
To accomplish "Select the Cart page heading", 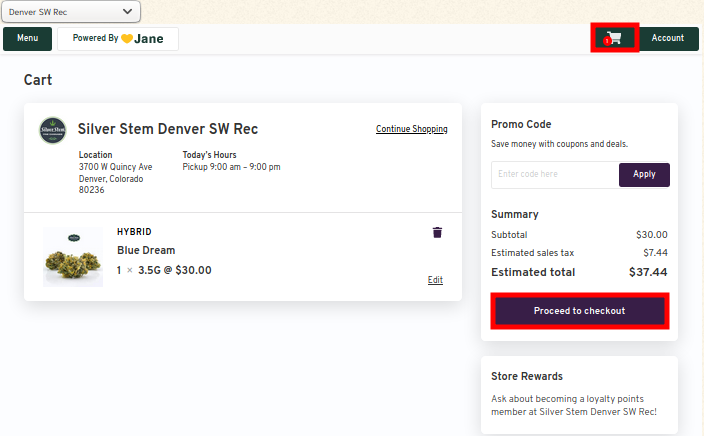I will pos(38,80).
